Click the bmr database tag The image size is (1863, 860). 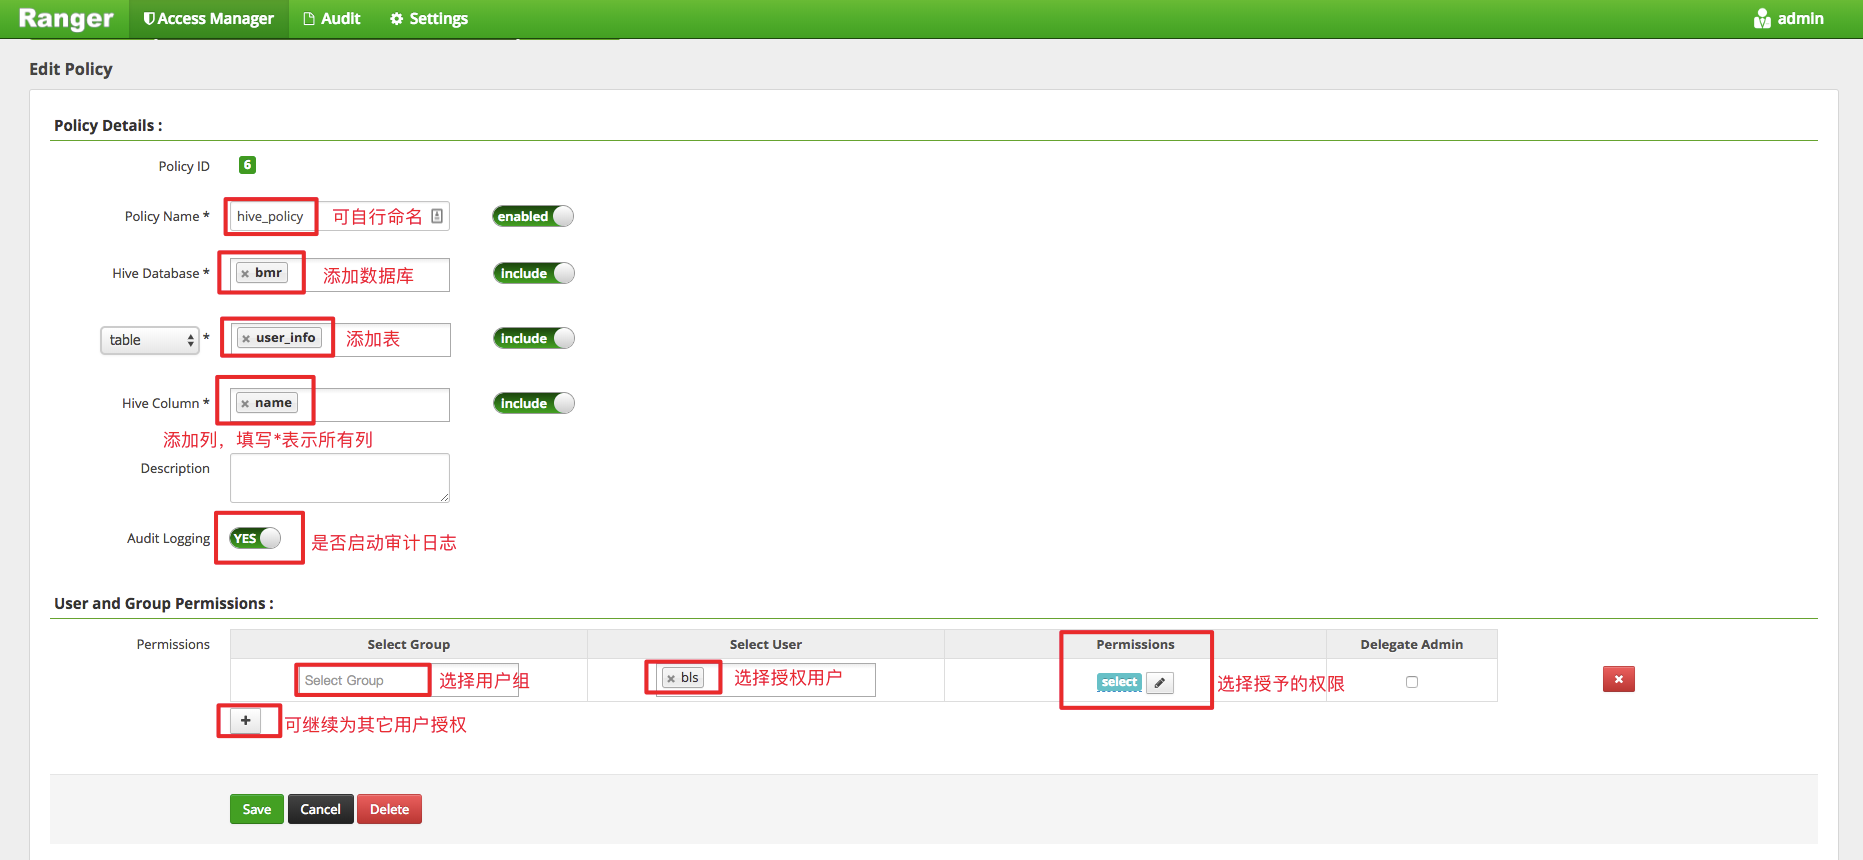262,273
